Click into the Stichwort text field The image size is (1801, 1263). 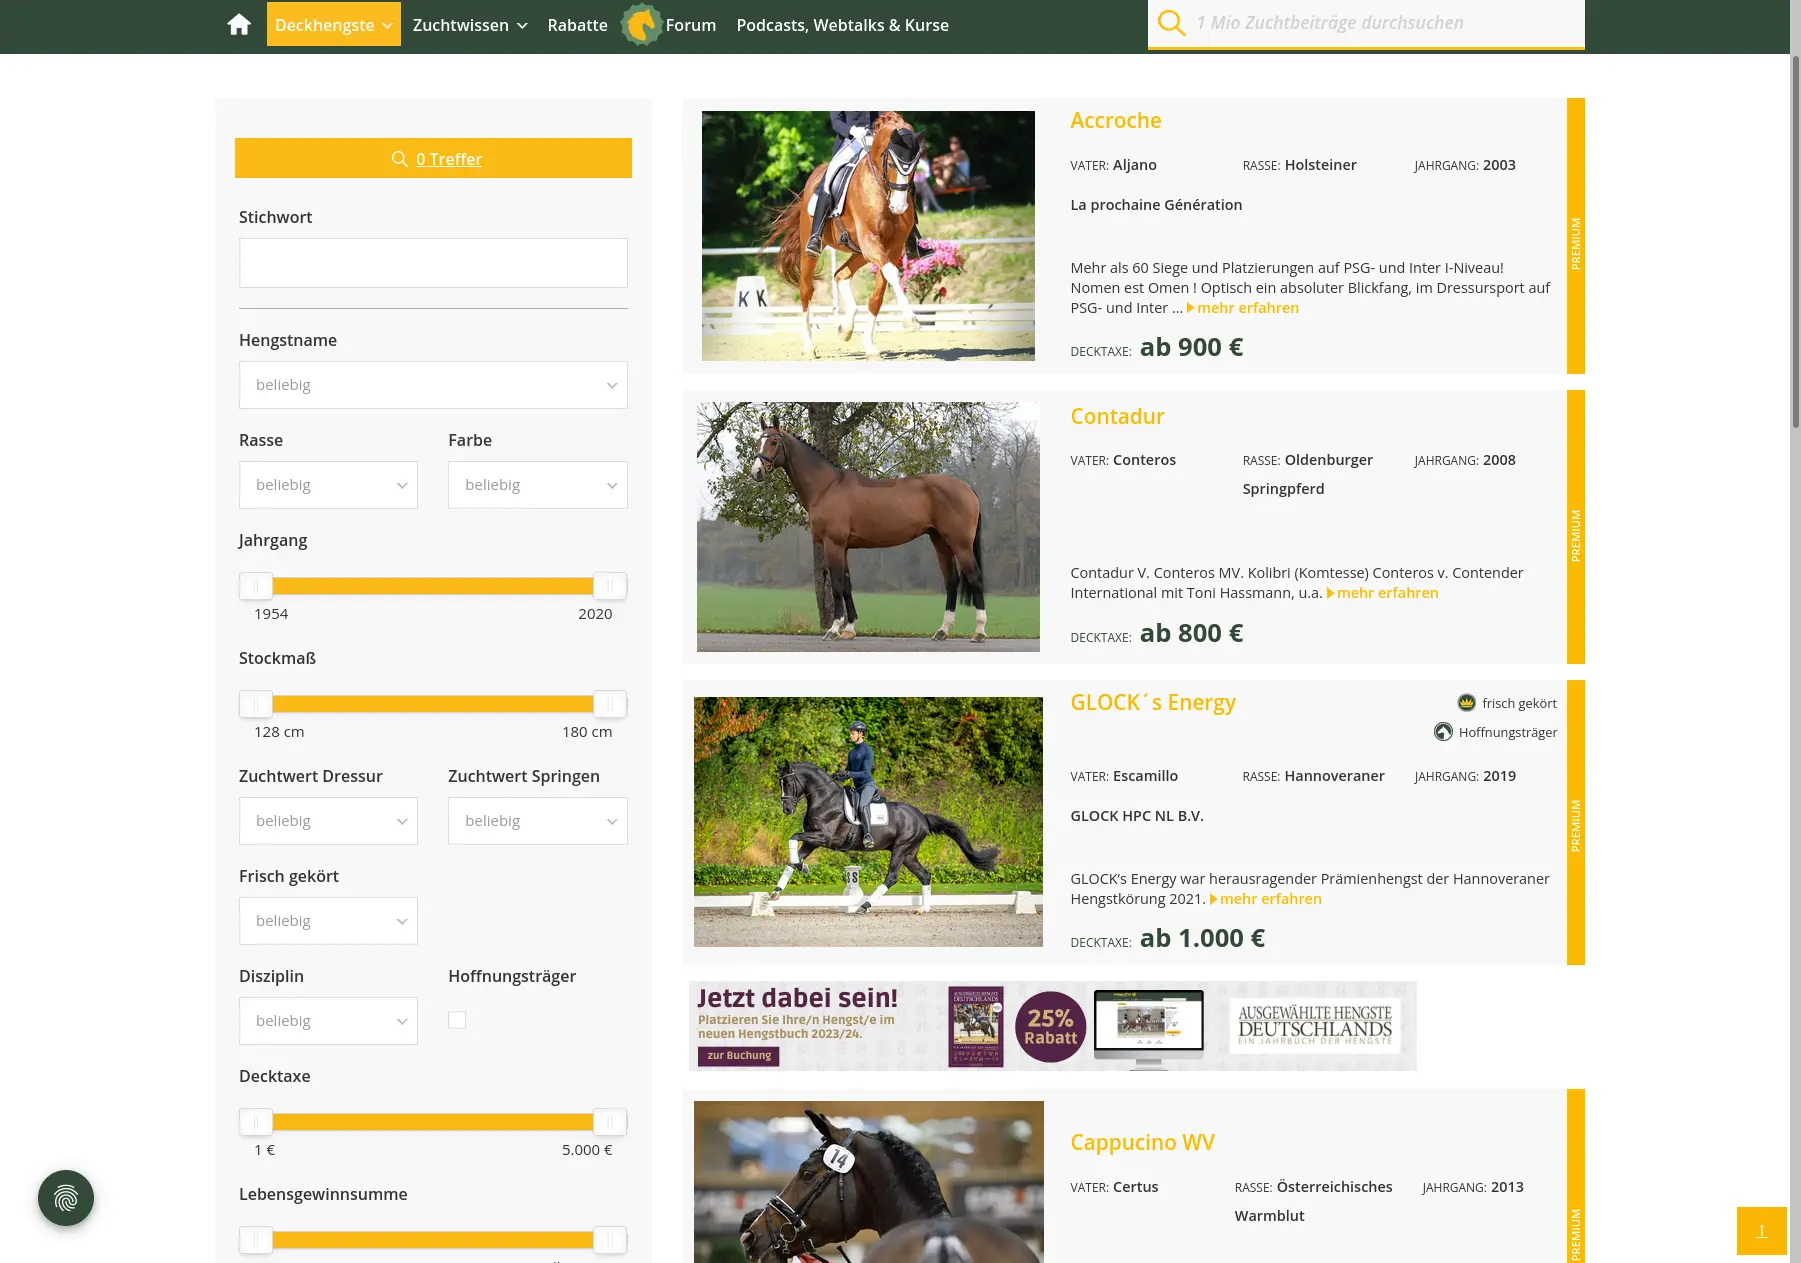433,263
